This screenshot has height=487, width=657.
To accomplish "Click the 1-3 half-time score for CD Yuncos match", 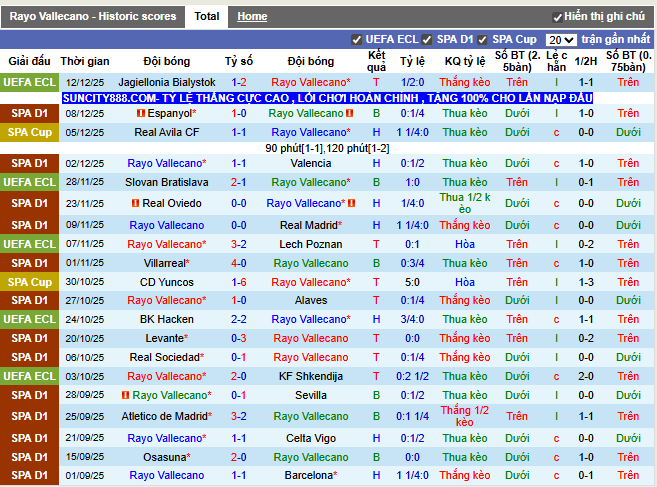I will coord(585,282).
